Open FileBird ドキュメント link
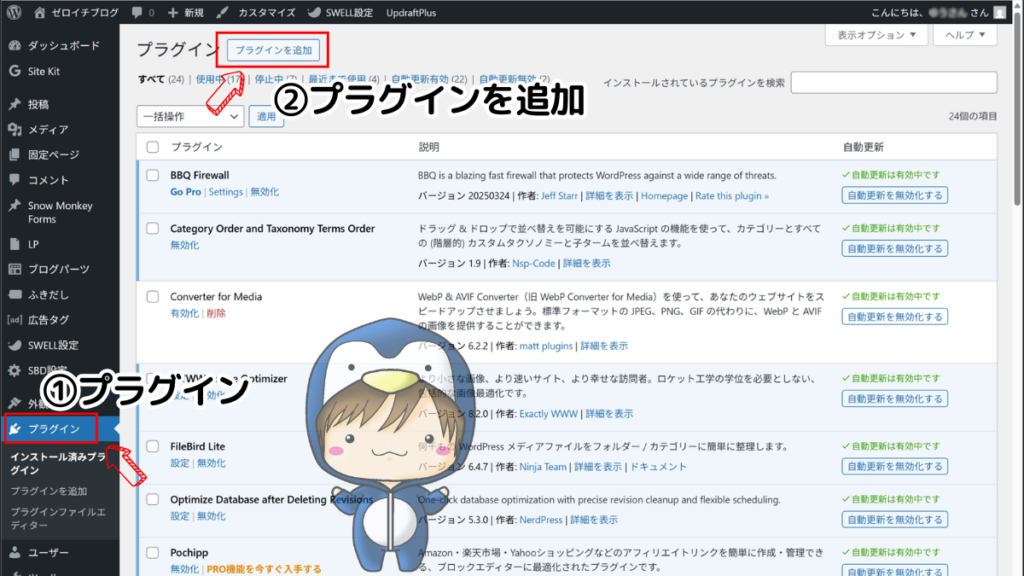The height and width of the screenshot is (576, 1024). point(658,467)
